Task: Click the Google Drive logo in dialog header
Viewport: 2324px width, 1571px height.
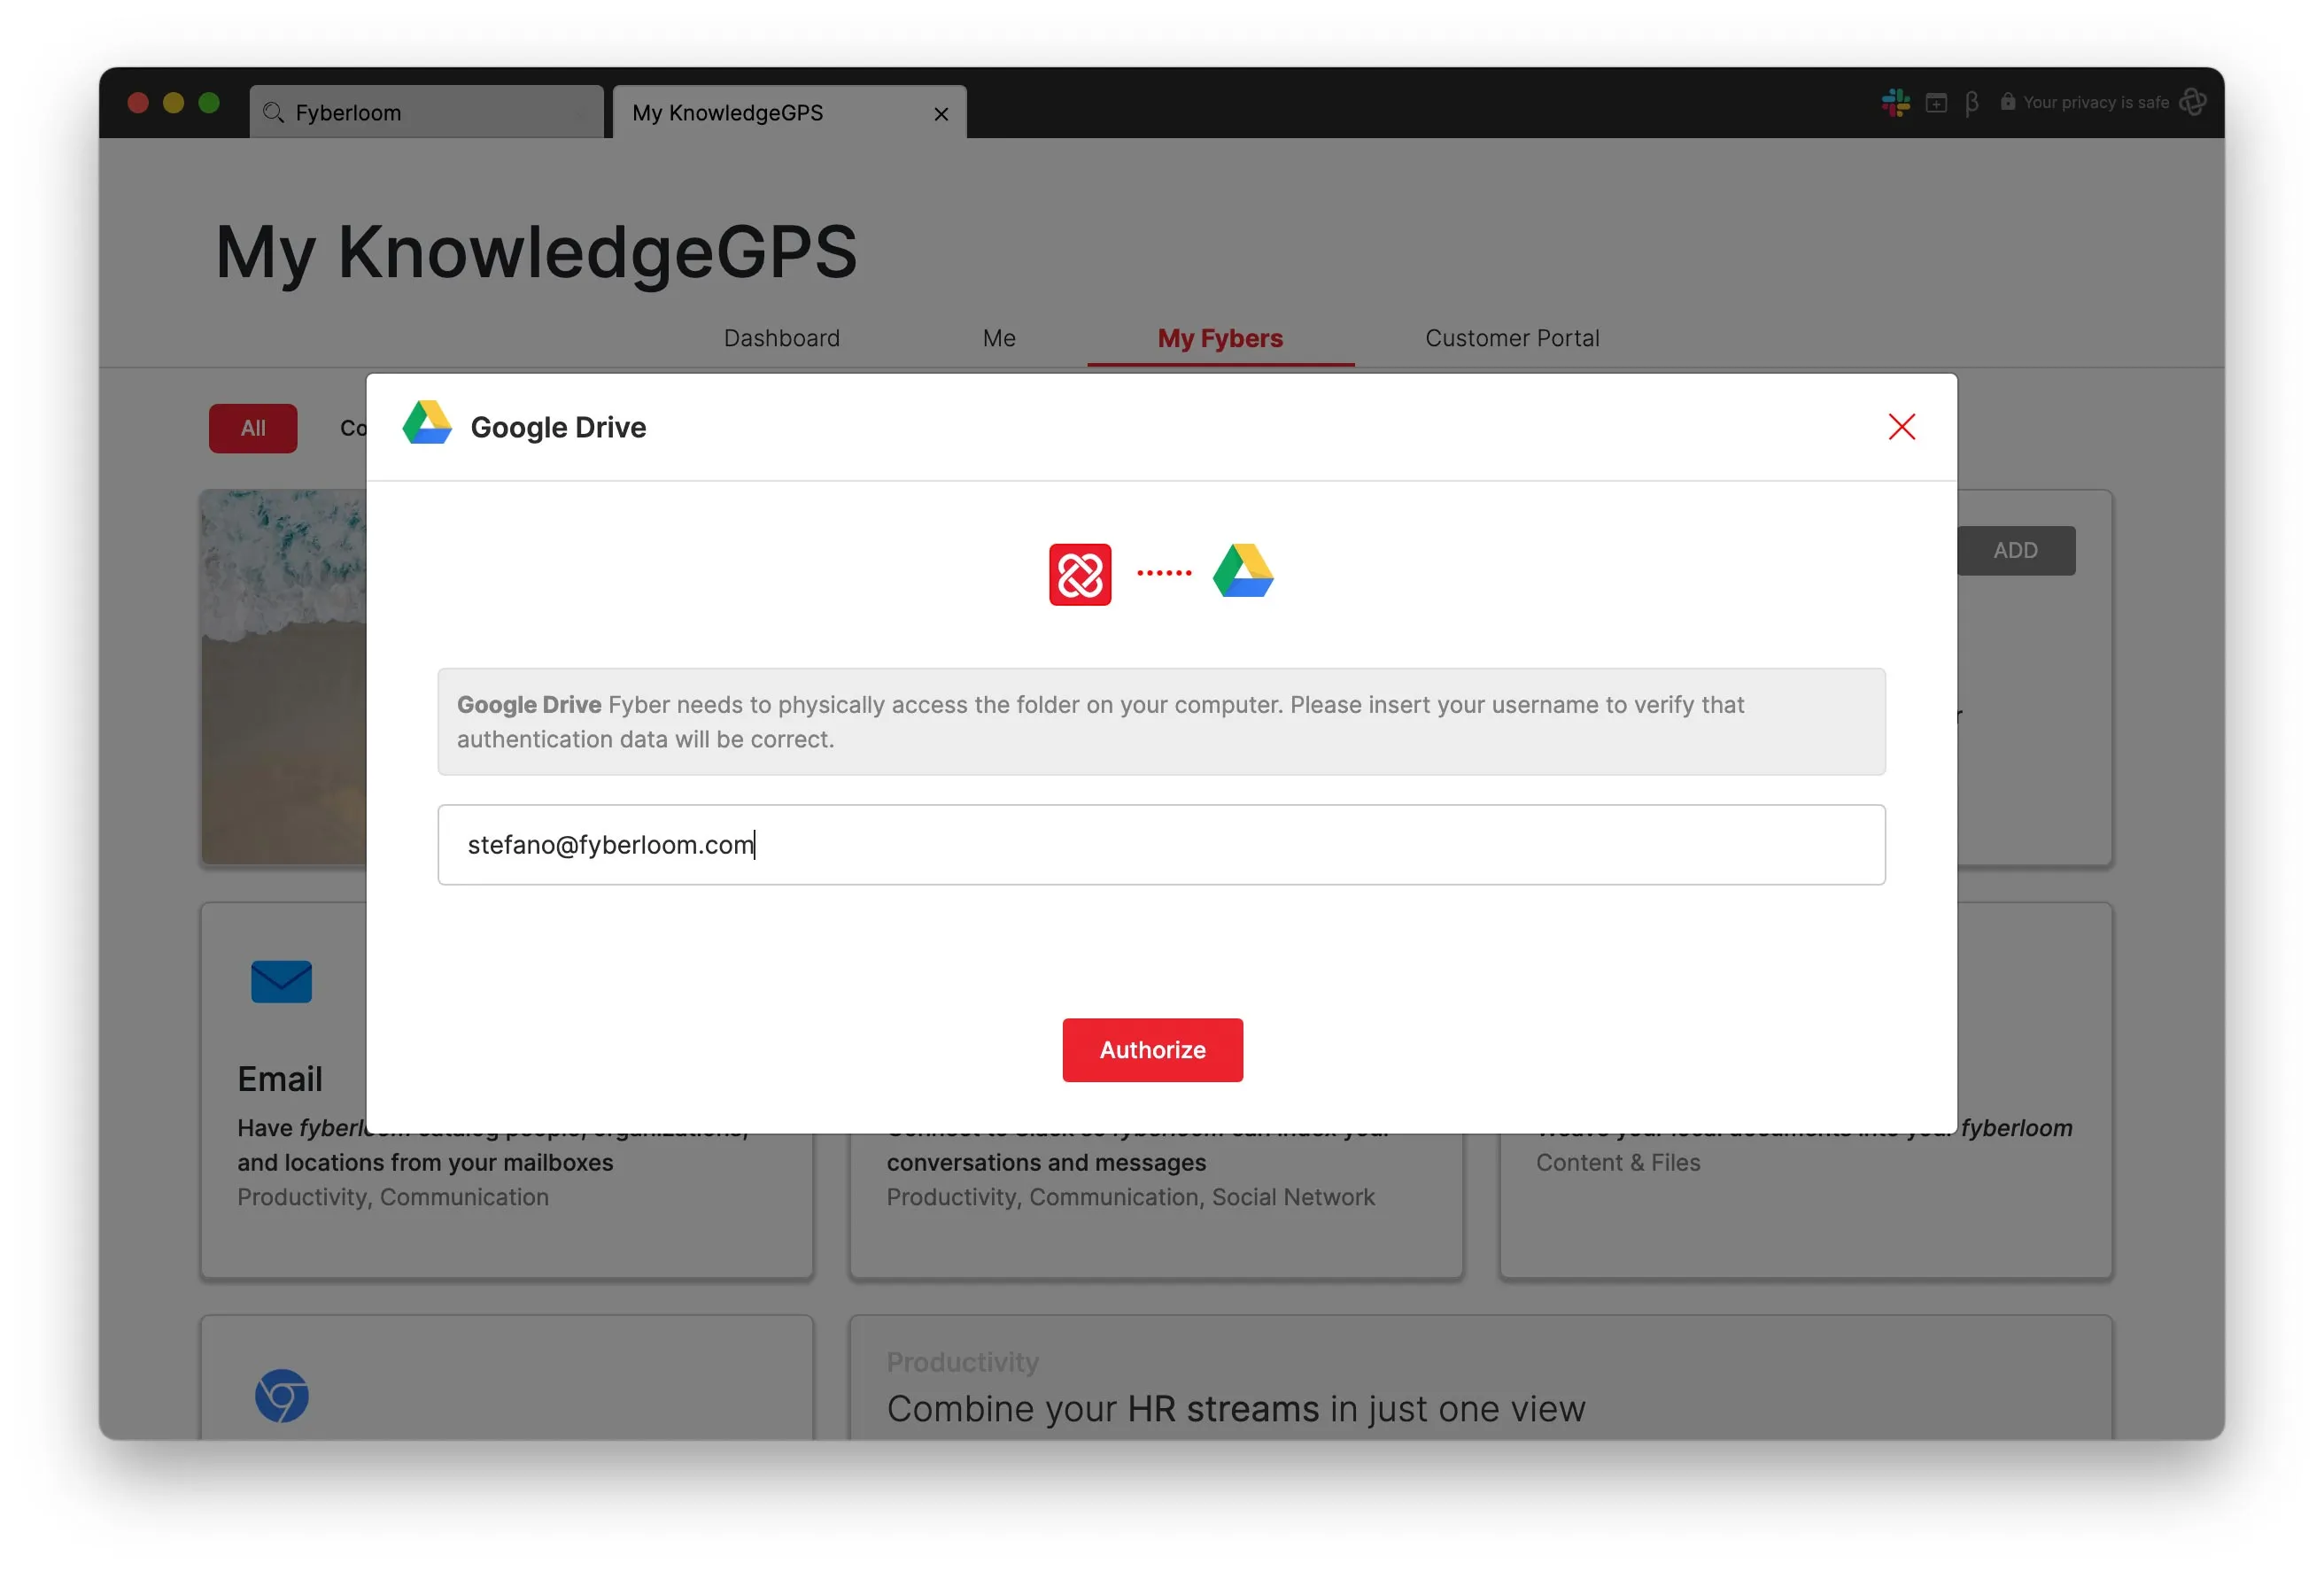Action: [427, 423]
